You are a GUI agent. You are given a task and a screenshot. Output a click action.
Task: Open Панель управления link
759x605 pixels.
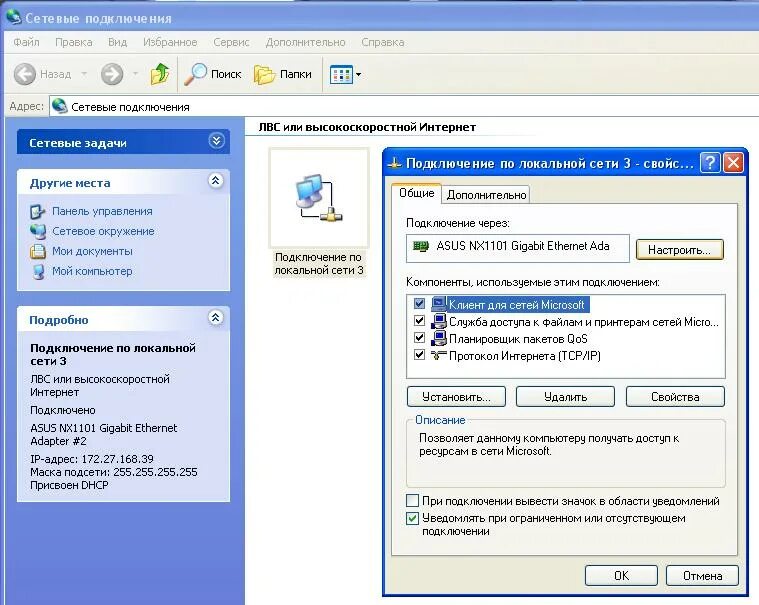(102, 211)
